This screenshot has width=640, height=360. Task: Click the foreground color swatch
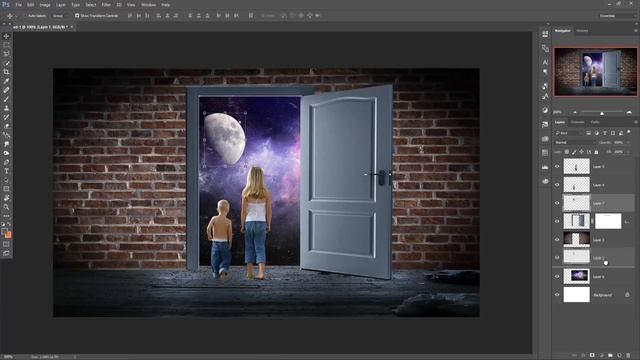click(x=4, y=231)
